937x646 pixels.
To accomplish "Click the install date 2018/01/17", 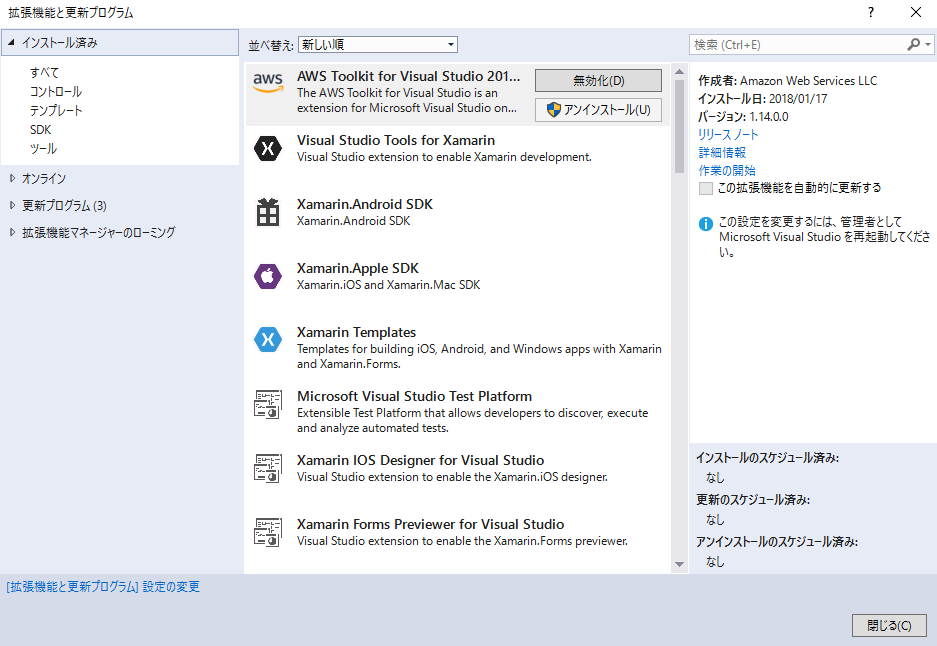I will 798,99.
